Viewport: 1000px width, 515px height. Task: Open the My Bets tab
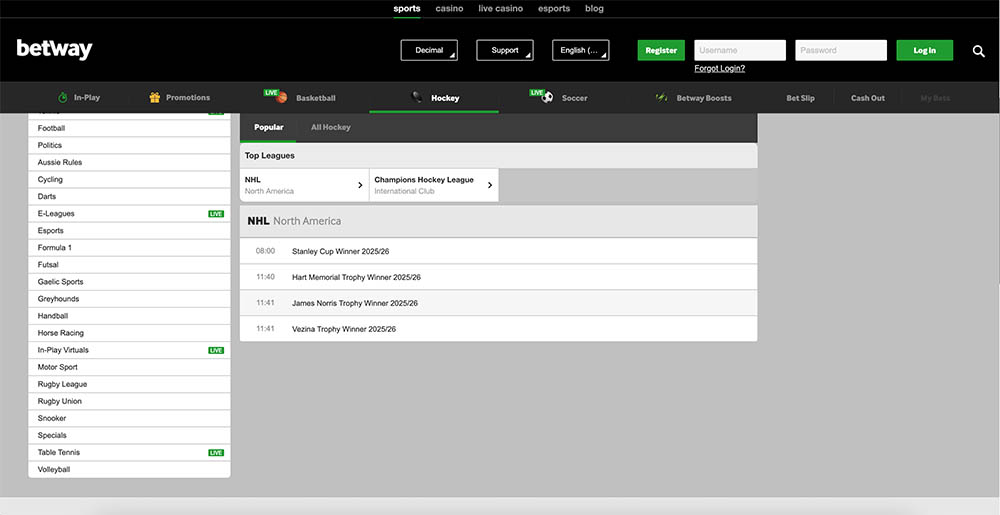(x=936, y=98)
